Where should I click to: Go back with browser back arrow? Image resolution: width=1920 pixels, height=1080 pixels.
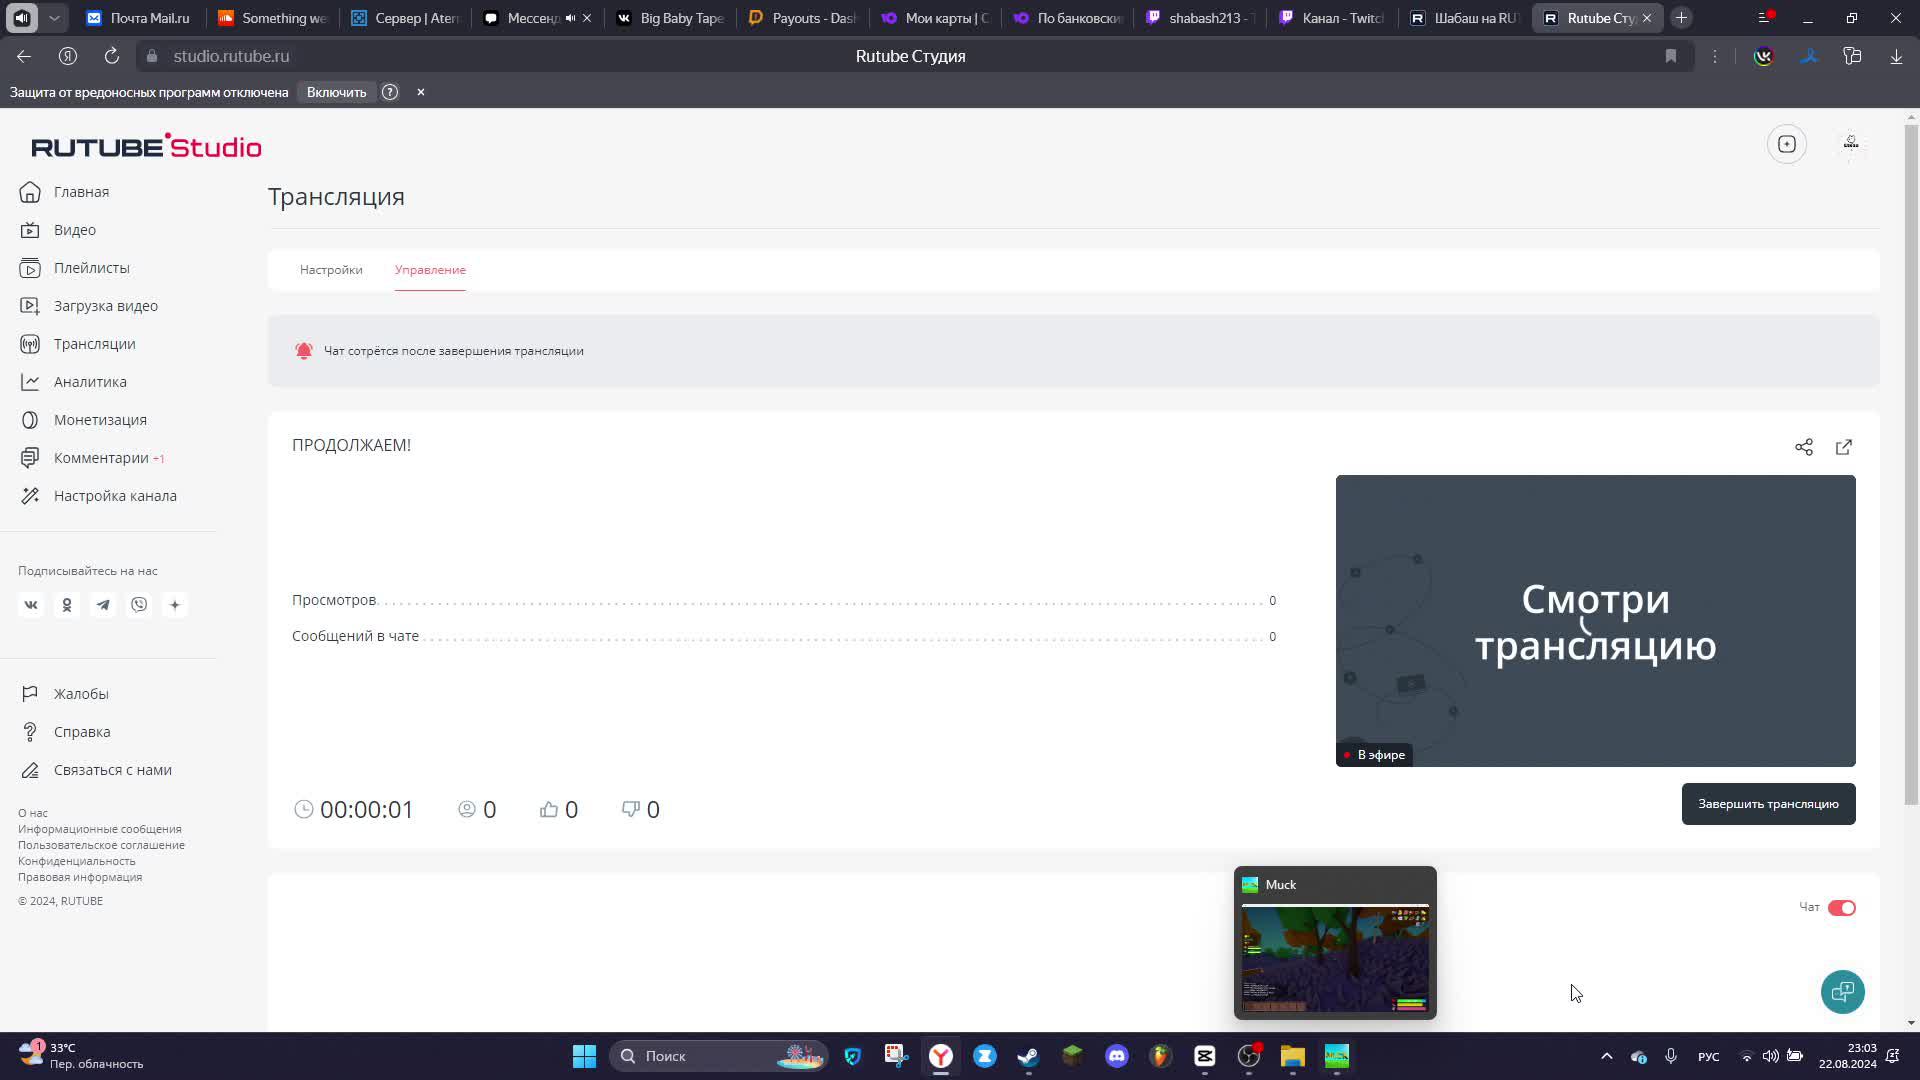point(24,56)
